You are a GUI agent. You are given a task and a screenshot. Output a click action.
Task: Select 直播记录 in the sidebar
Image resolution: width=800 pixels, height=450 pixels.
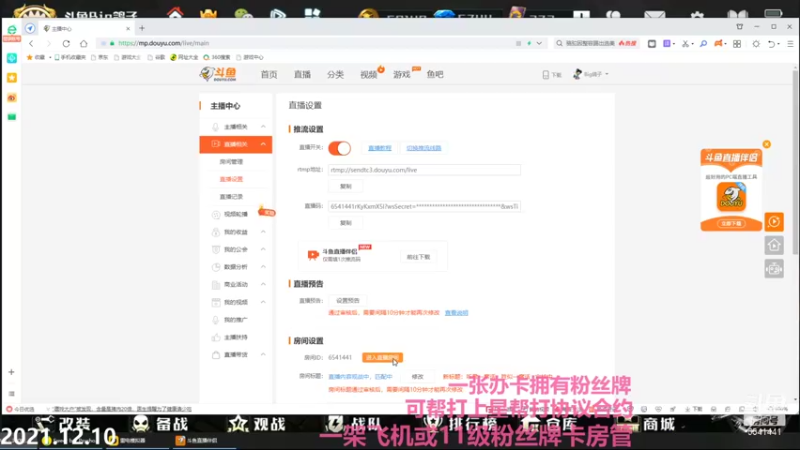point(231,197)
